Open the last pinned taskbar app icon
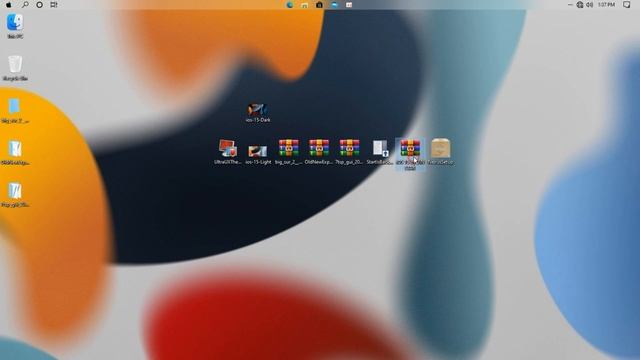 pyautogui.click(x=349, y=5)
